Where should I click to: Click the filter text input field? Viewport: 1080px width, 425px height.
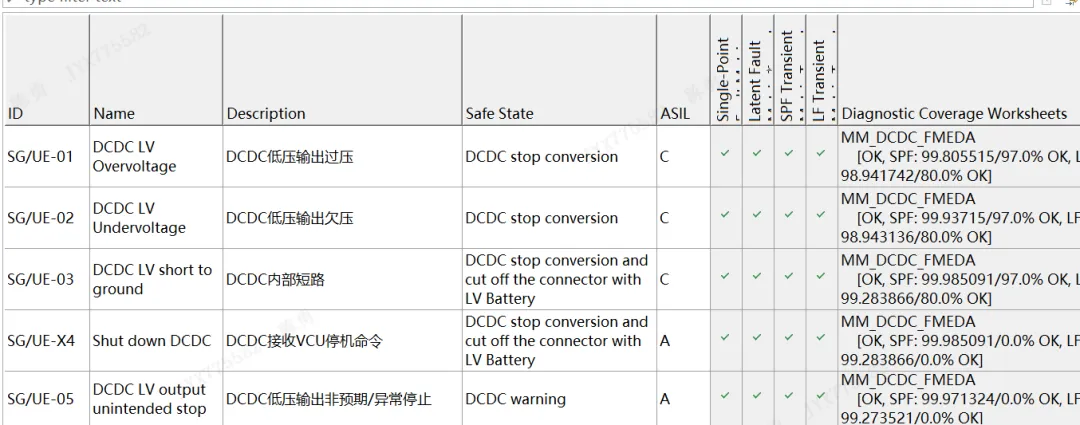point(517,2)
